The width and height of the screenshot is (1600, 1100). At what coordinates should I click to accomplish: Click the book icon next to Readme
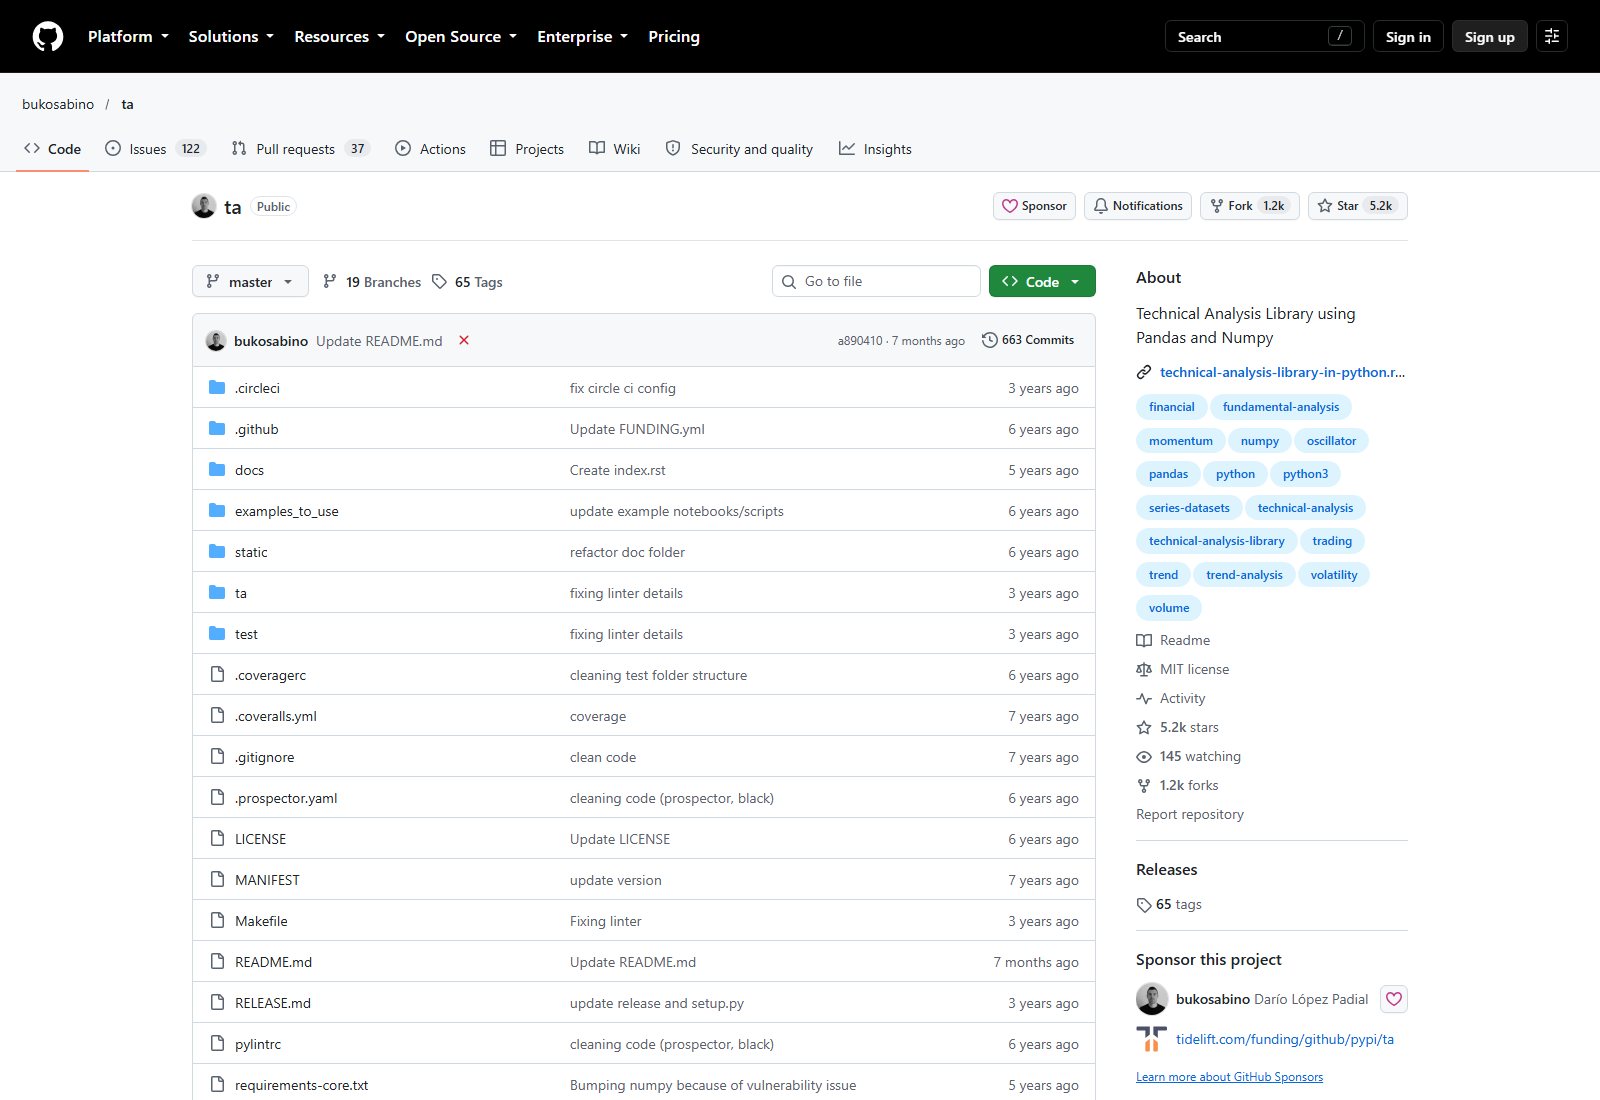[1144, 641]
